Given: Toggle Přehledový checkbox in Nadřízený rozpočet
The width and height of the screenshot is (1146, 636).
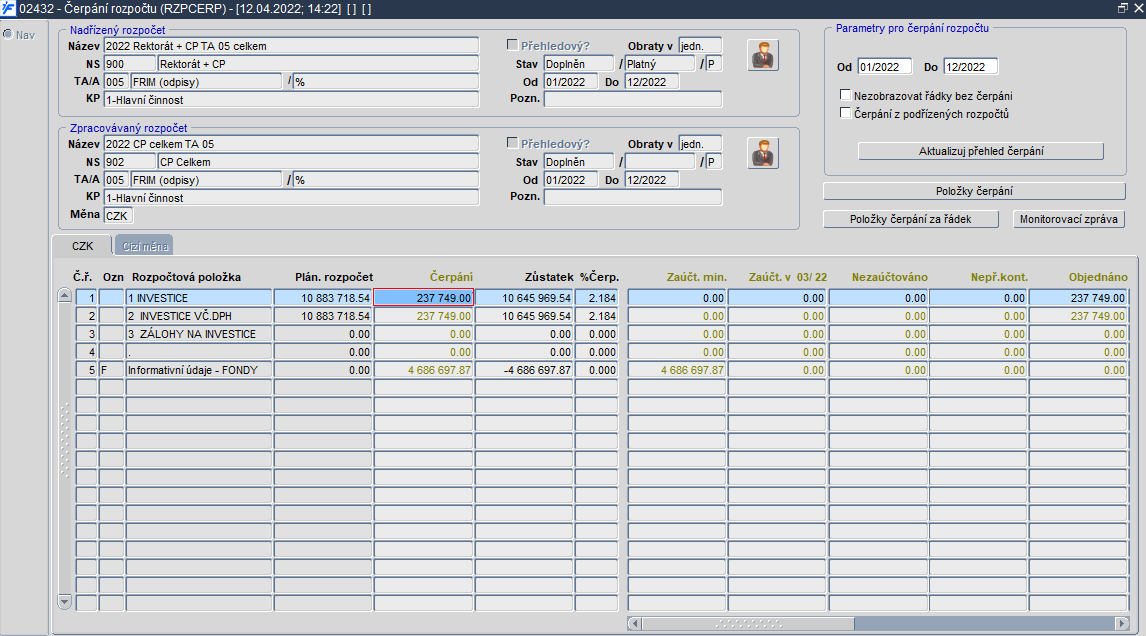Looking at the screenshot, I should tap(512, 45).
